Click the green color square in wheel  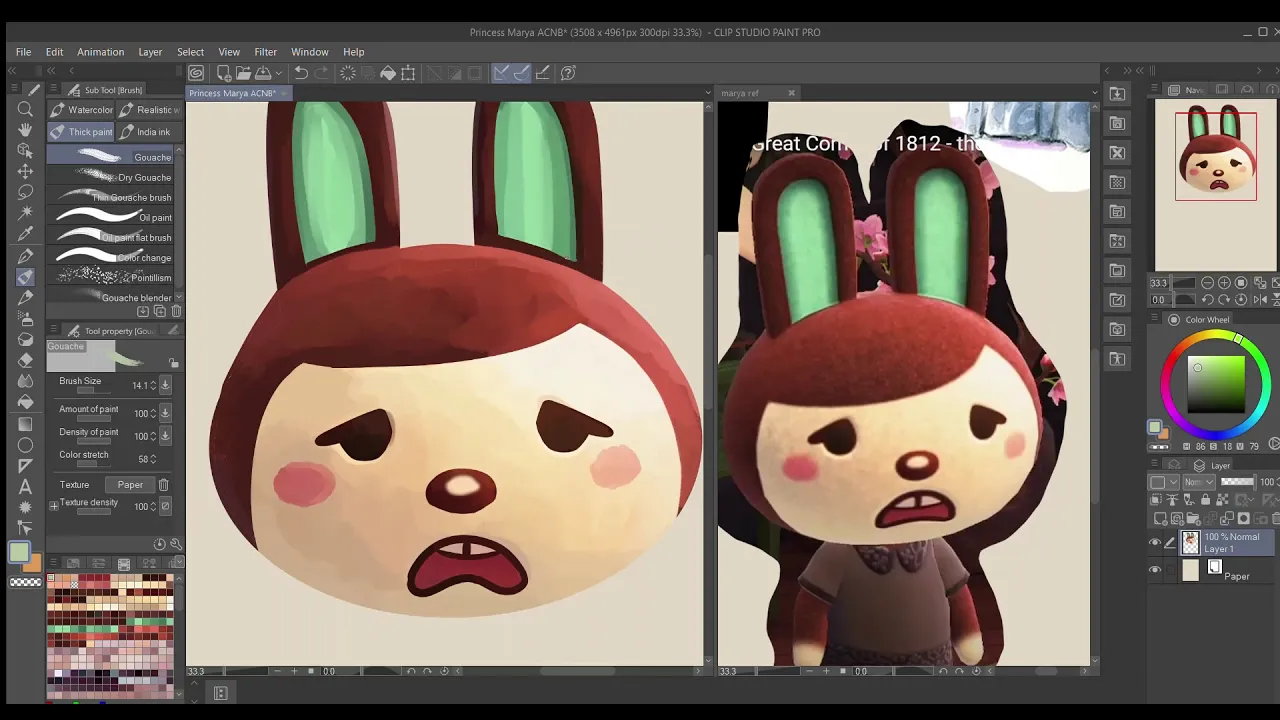point(1215,382)
